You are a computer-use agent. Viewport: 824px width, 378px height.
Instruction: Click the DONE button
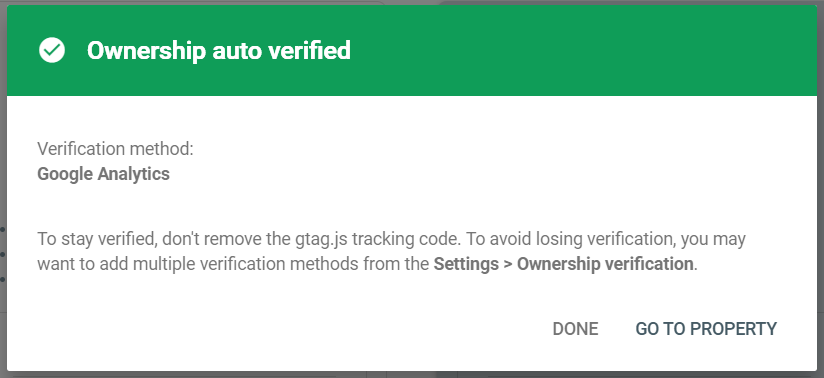[x=575, y=329]
